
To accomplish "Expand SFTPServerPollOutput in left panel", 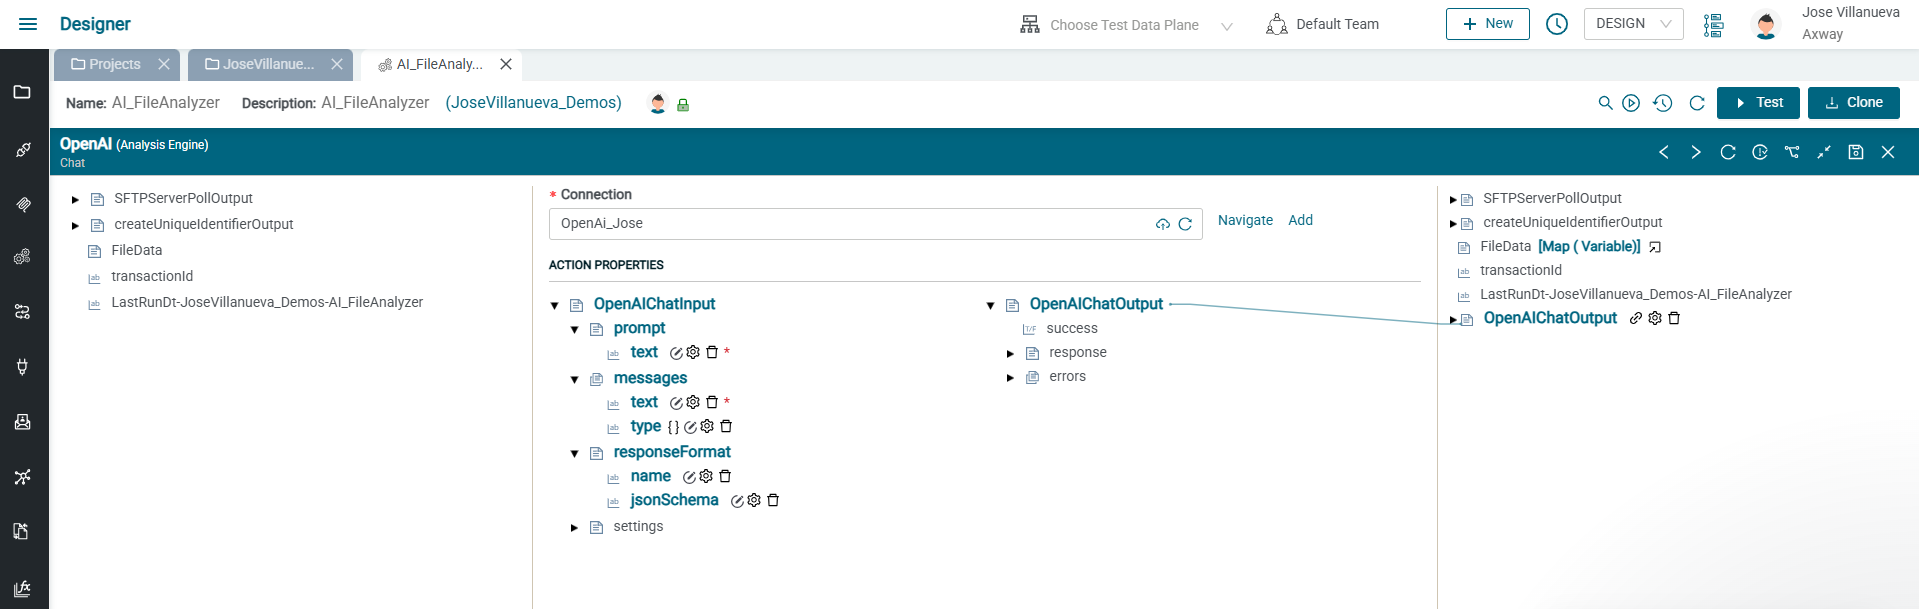I will click(75, 199).
